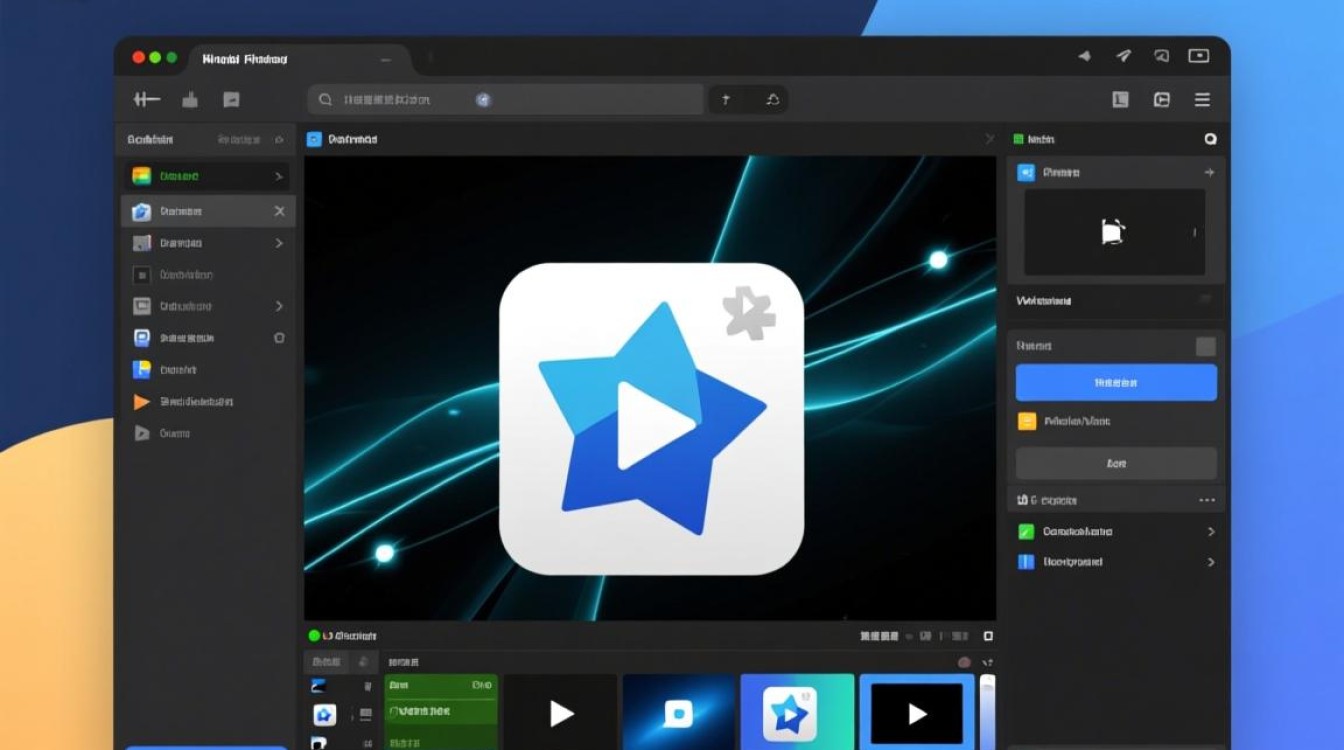The image size is (1344, 750).
Task: Click the orange play triangle icon in the sidebar
Action: [x=141, y=402]
